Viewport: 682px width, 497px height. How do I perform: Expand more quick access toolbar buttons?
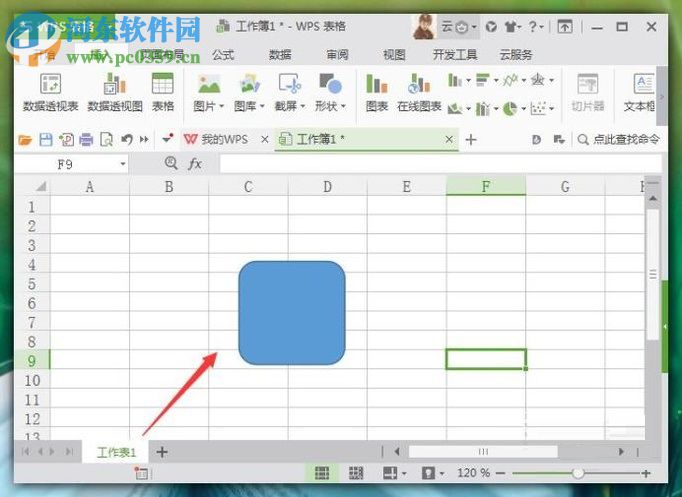[144, 140]
